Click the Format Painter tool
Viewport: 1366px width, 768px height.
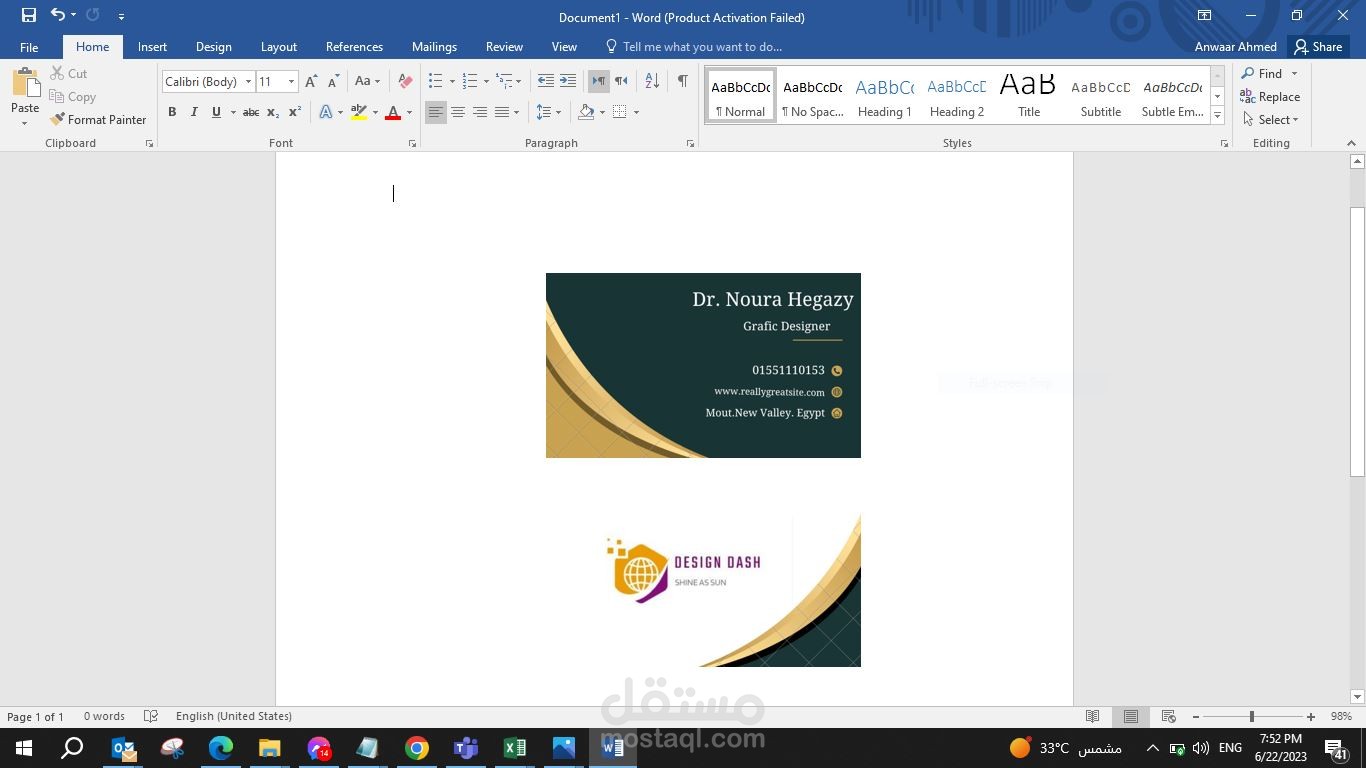pyautogui.click(x=98, y=119)
